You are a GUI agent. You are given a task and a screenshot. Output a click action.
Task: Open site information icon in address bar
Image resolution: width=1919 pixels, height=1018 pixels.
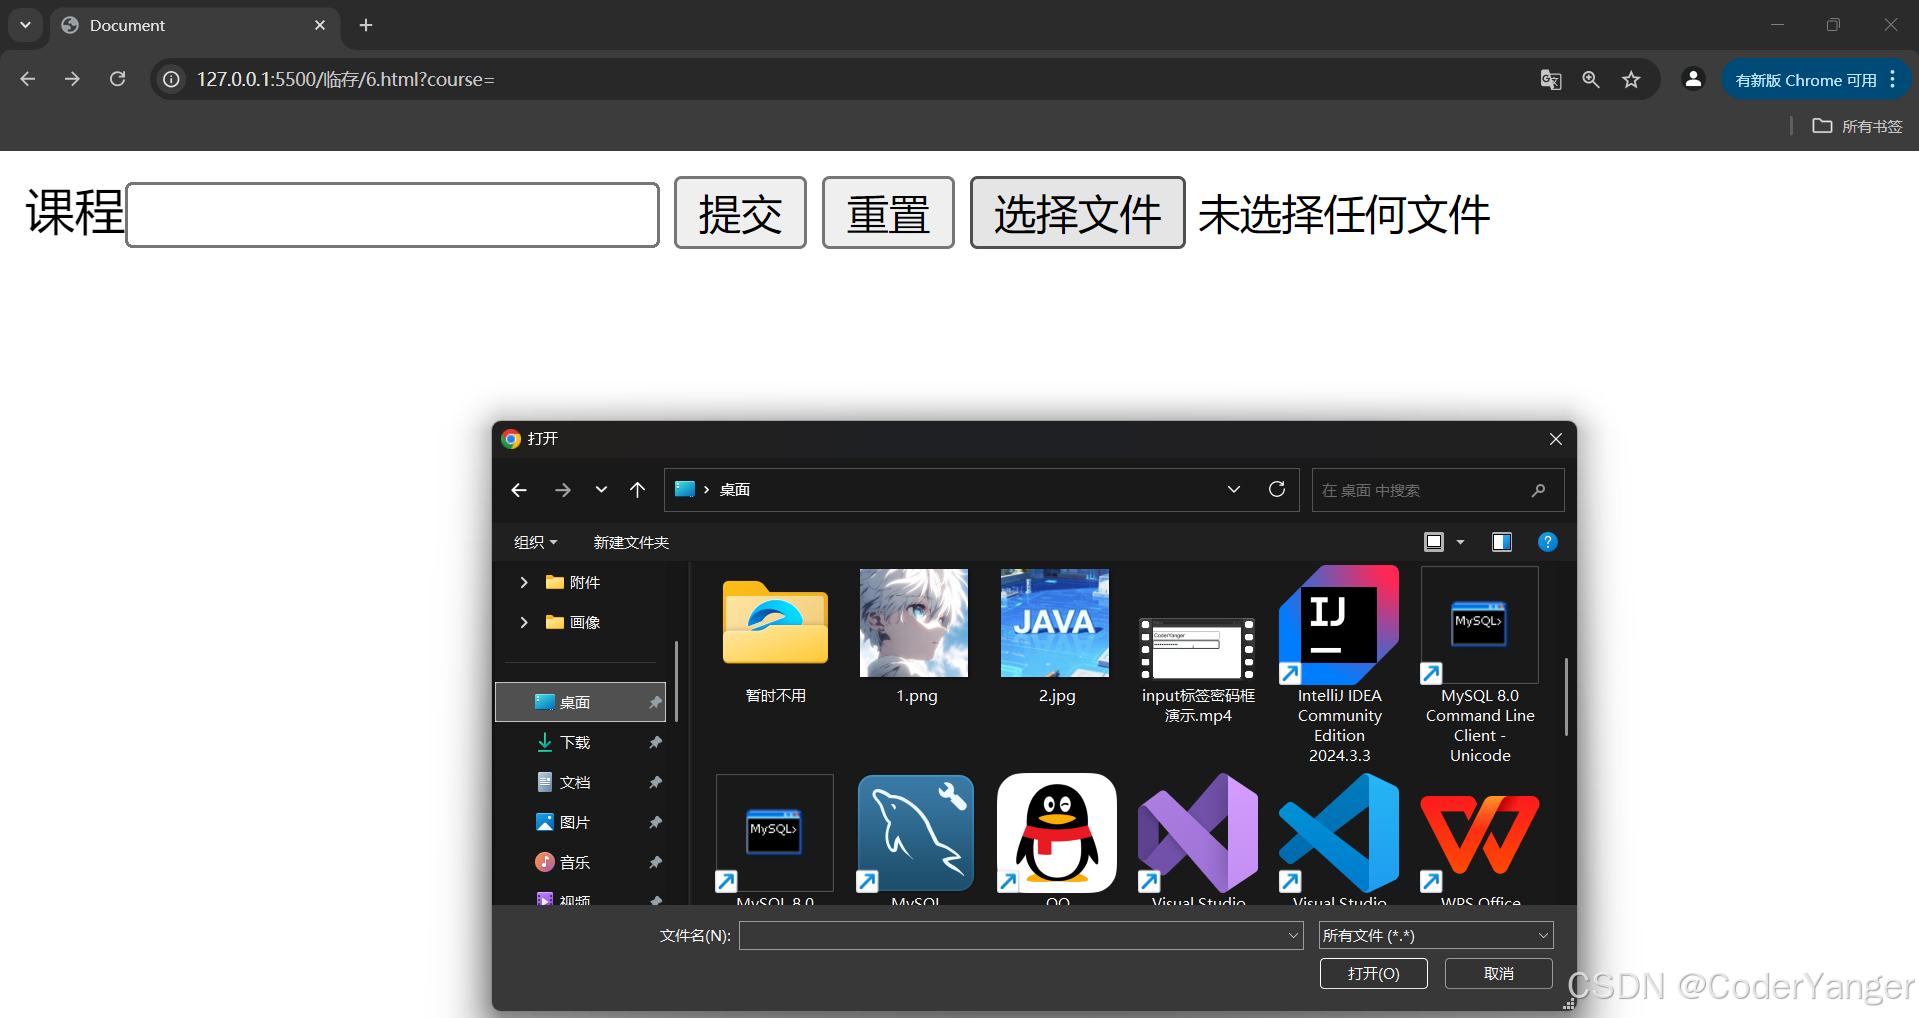(x=172, y=79)
